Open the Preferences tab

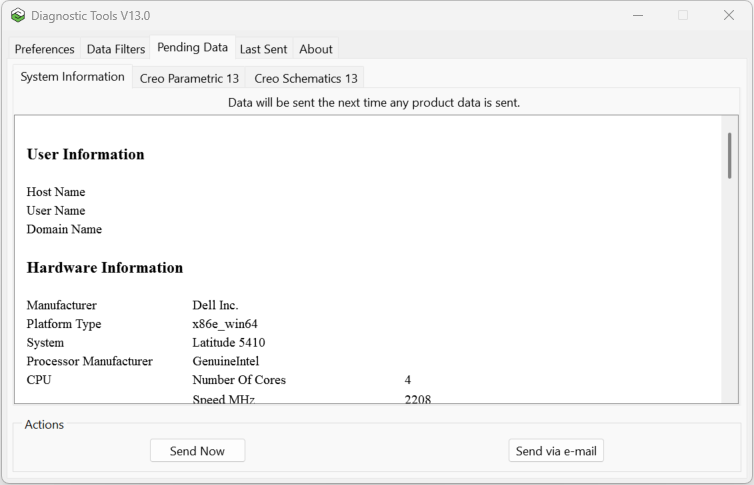(44, 49)
